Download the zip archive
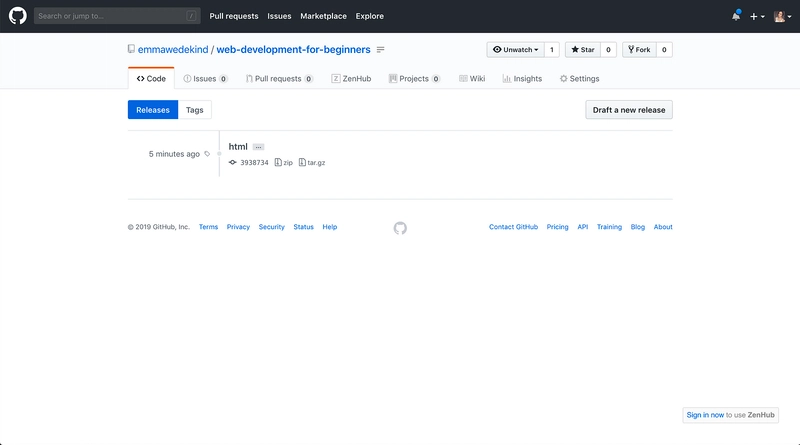The image size is (800, 445). tap(284, 162)
